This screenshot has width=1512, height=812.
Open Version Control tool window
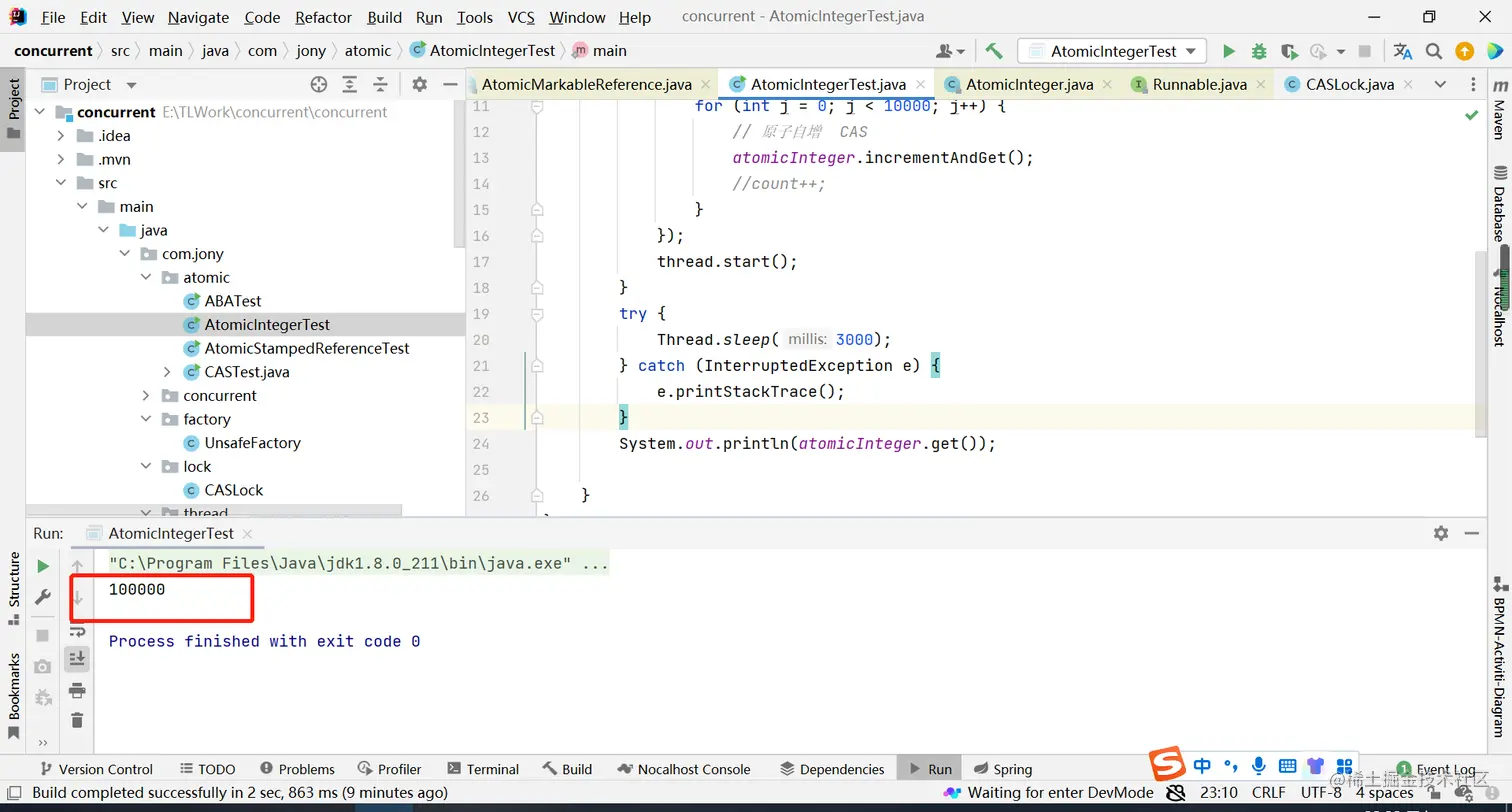96,769
